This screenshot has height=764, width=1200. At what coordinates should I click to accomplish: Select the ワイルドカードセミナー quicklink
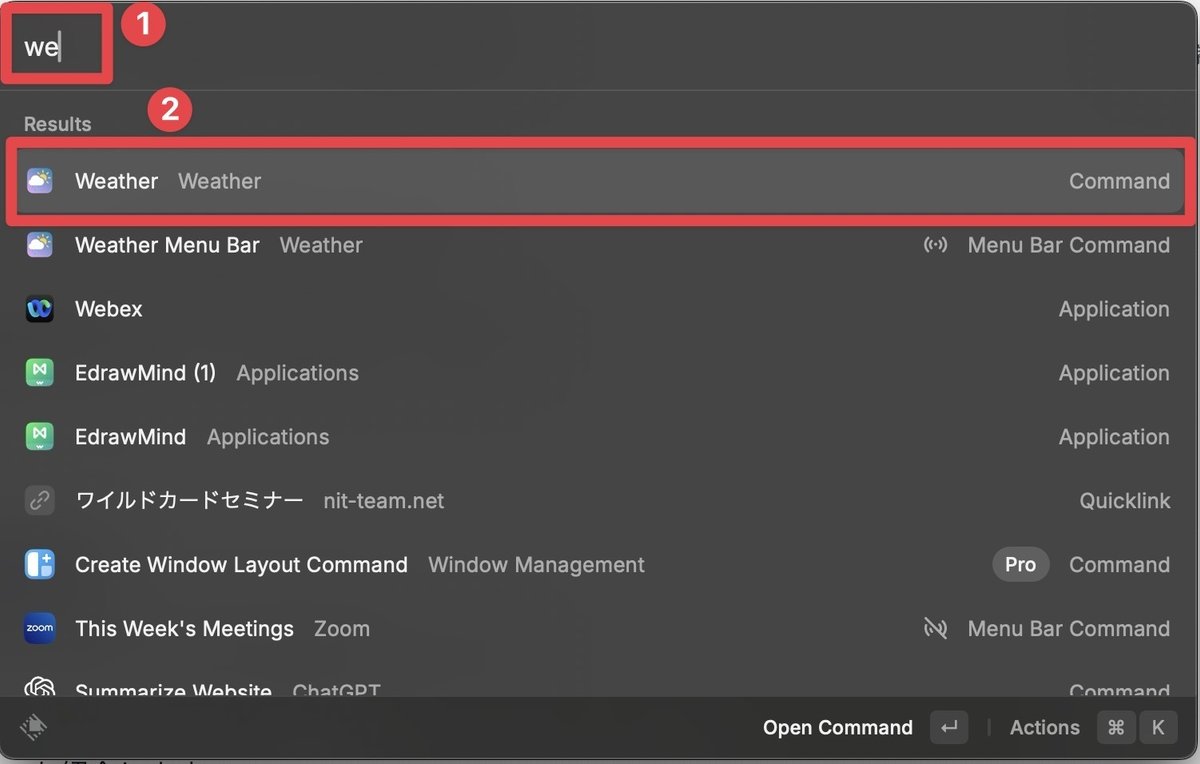coord(598,501)
